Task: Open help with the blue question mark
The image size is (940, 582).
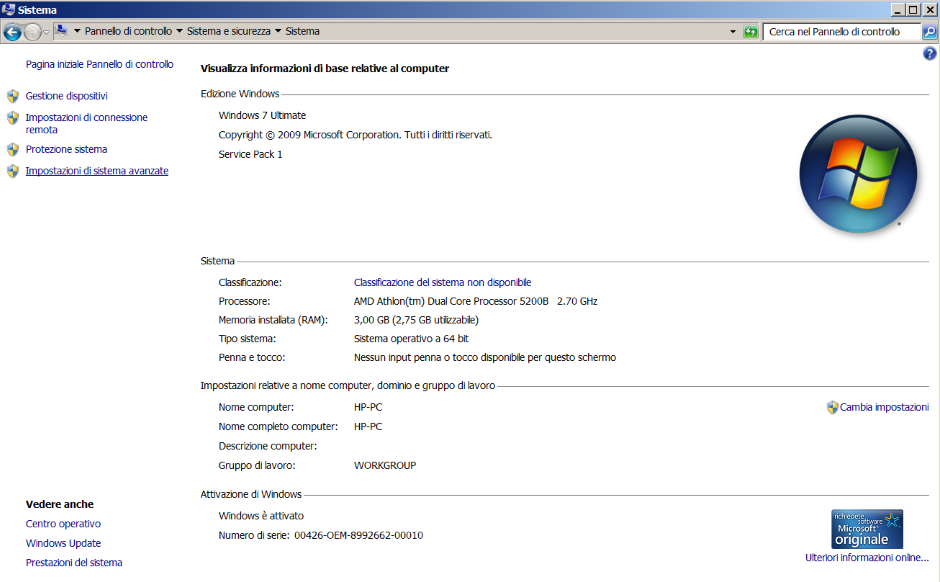Action: tap(929, 54)
